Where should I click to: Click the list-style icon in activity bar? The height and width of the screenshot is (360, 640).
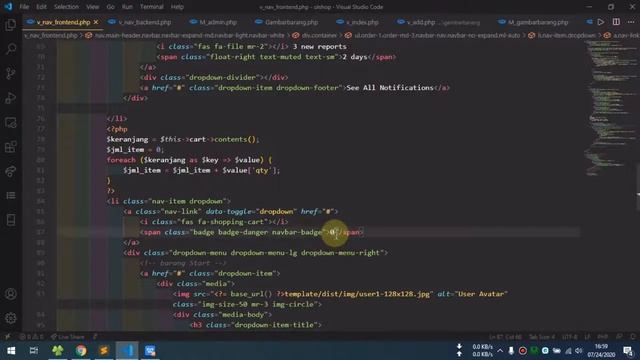(x=11, y=196)
